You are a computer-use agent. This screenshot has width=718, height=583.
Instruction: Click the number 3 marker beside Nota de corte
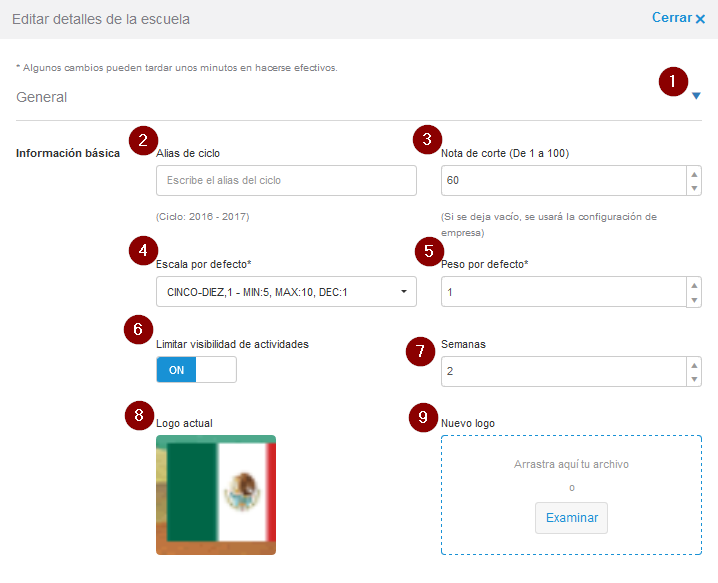[427, 139]
